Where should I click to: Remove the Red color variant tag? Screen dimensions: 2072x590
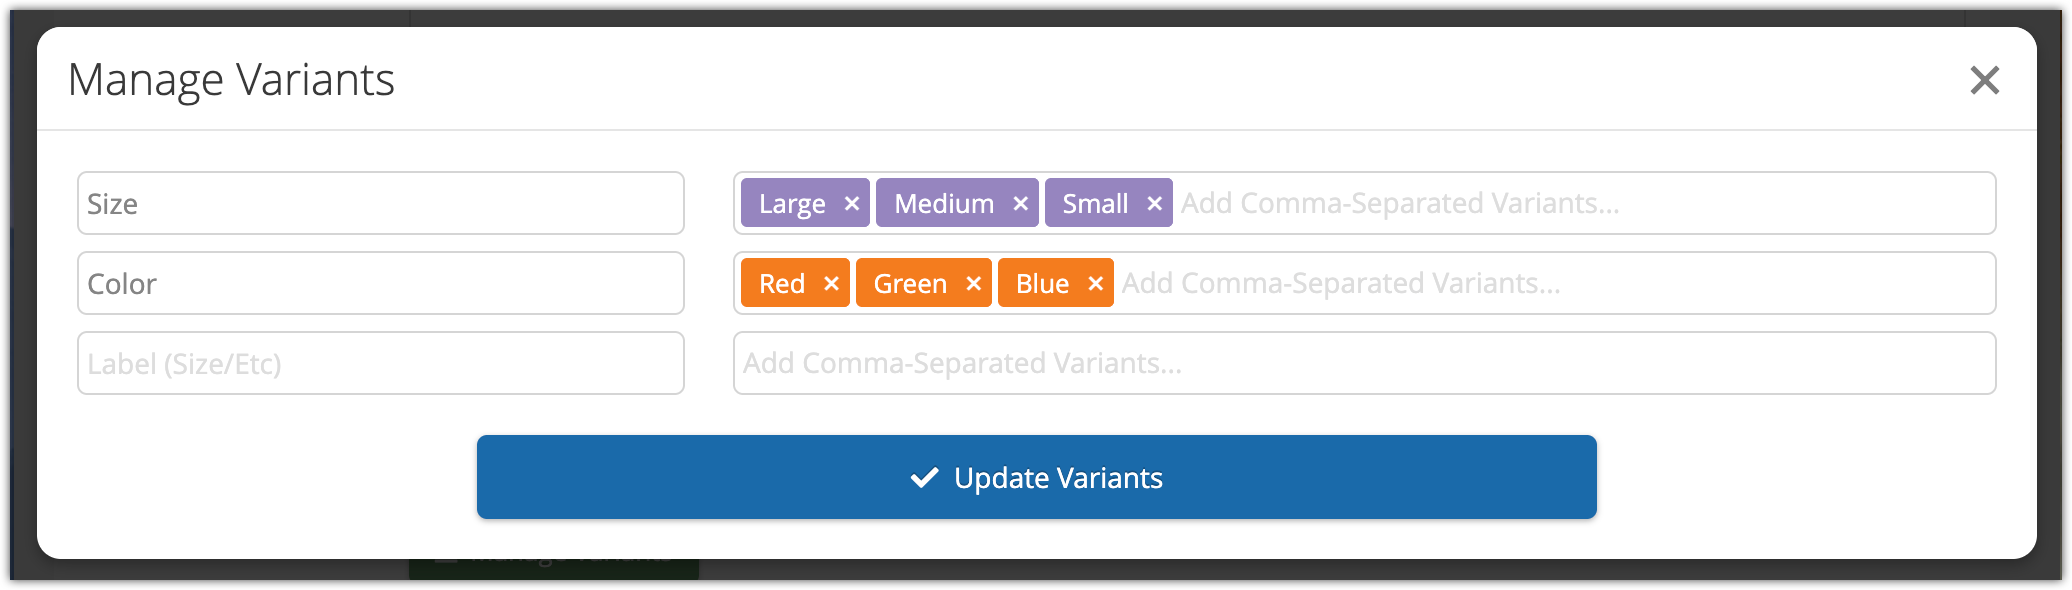point(831,284)
